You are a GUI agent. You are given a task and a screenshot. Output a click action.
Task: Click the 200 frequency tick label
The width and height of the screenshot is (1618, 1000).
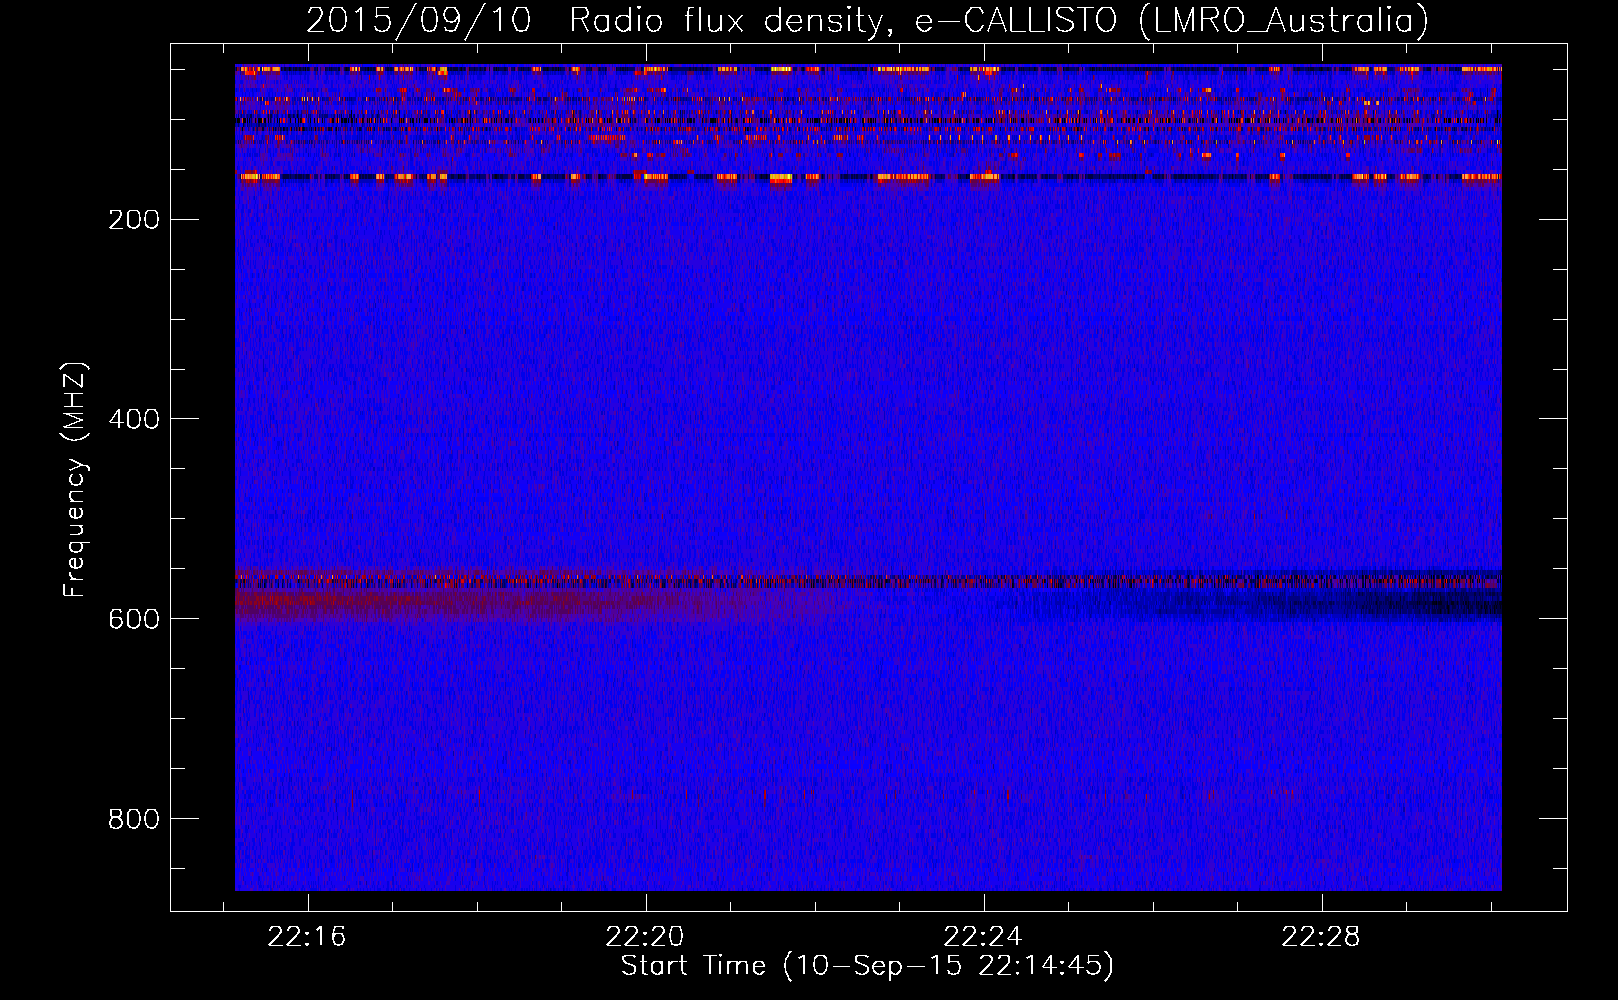(x=134, y=220)
